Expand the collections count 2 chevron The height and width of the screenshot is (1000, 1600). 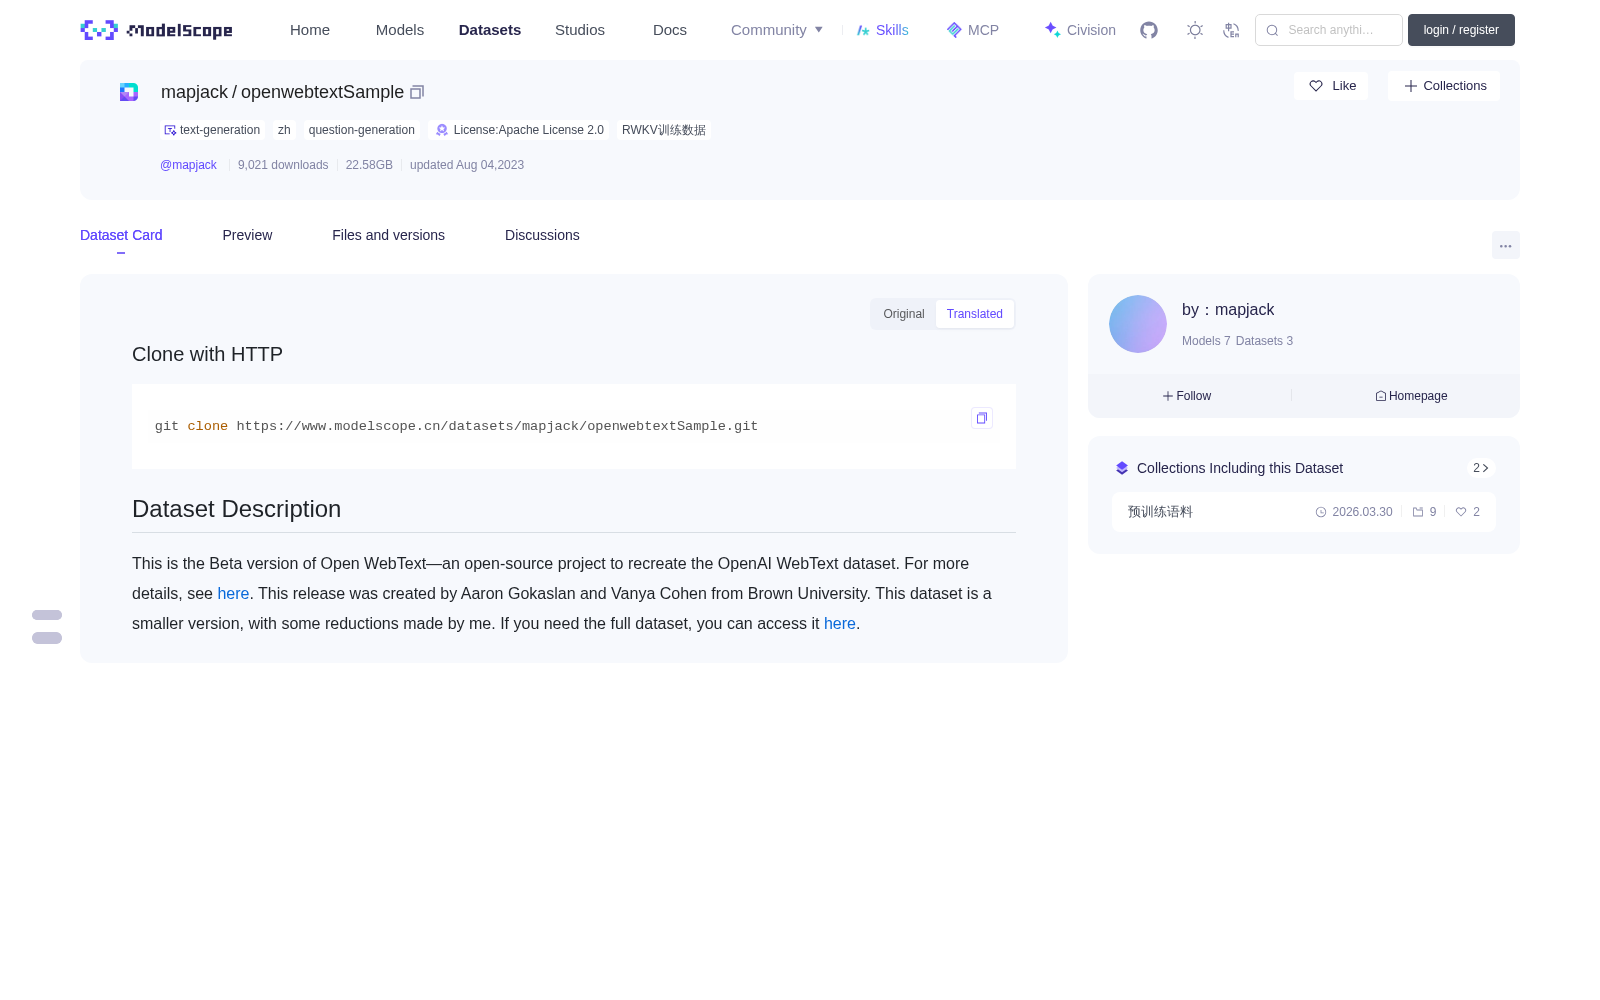click(1481, 468)
